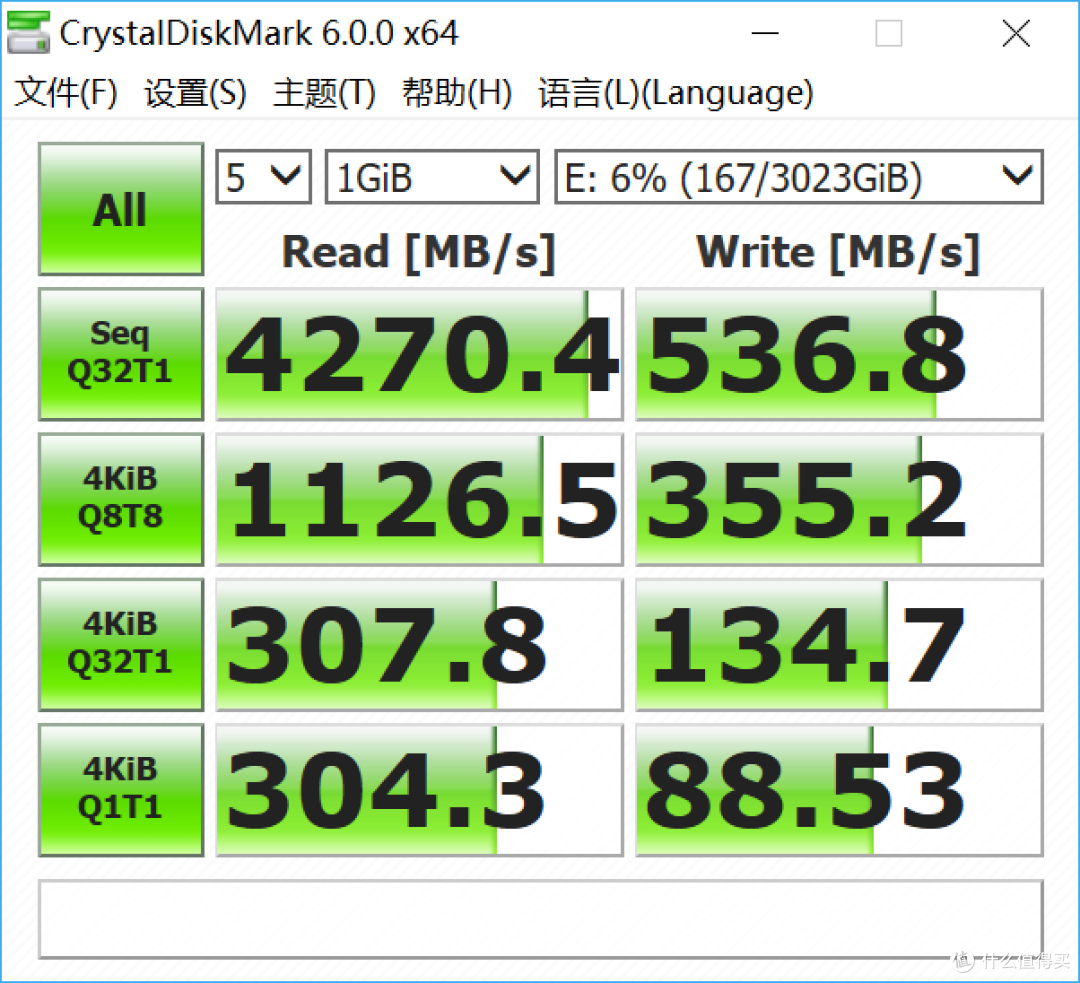Open the 设置(S) menu
1080x983 pixels.
pos(195,93)
